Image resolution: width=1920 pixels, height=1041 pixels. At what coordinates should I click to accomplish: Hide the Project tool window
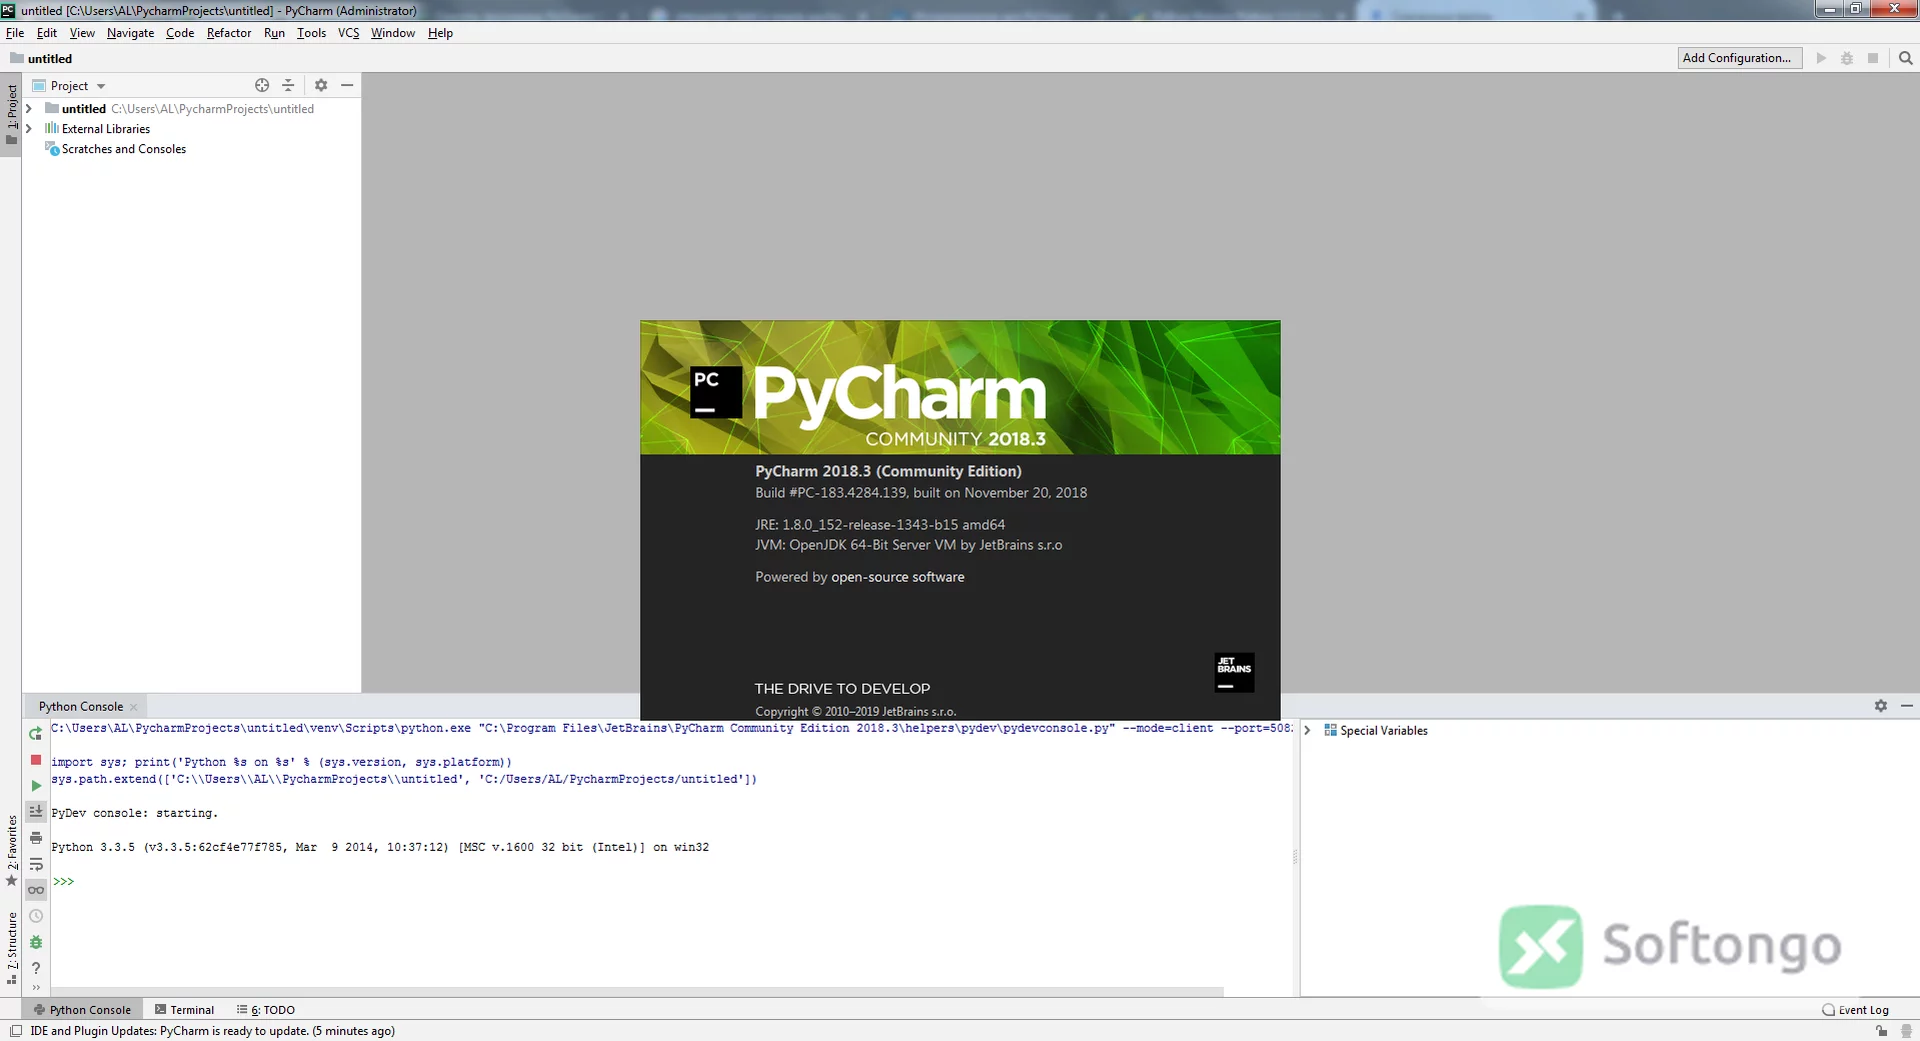[x=347, y=85]
